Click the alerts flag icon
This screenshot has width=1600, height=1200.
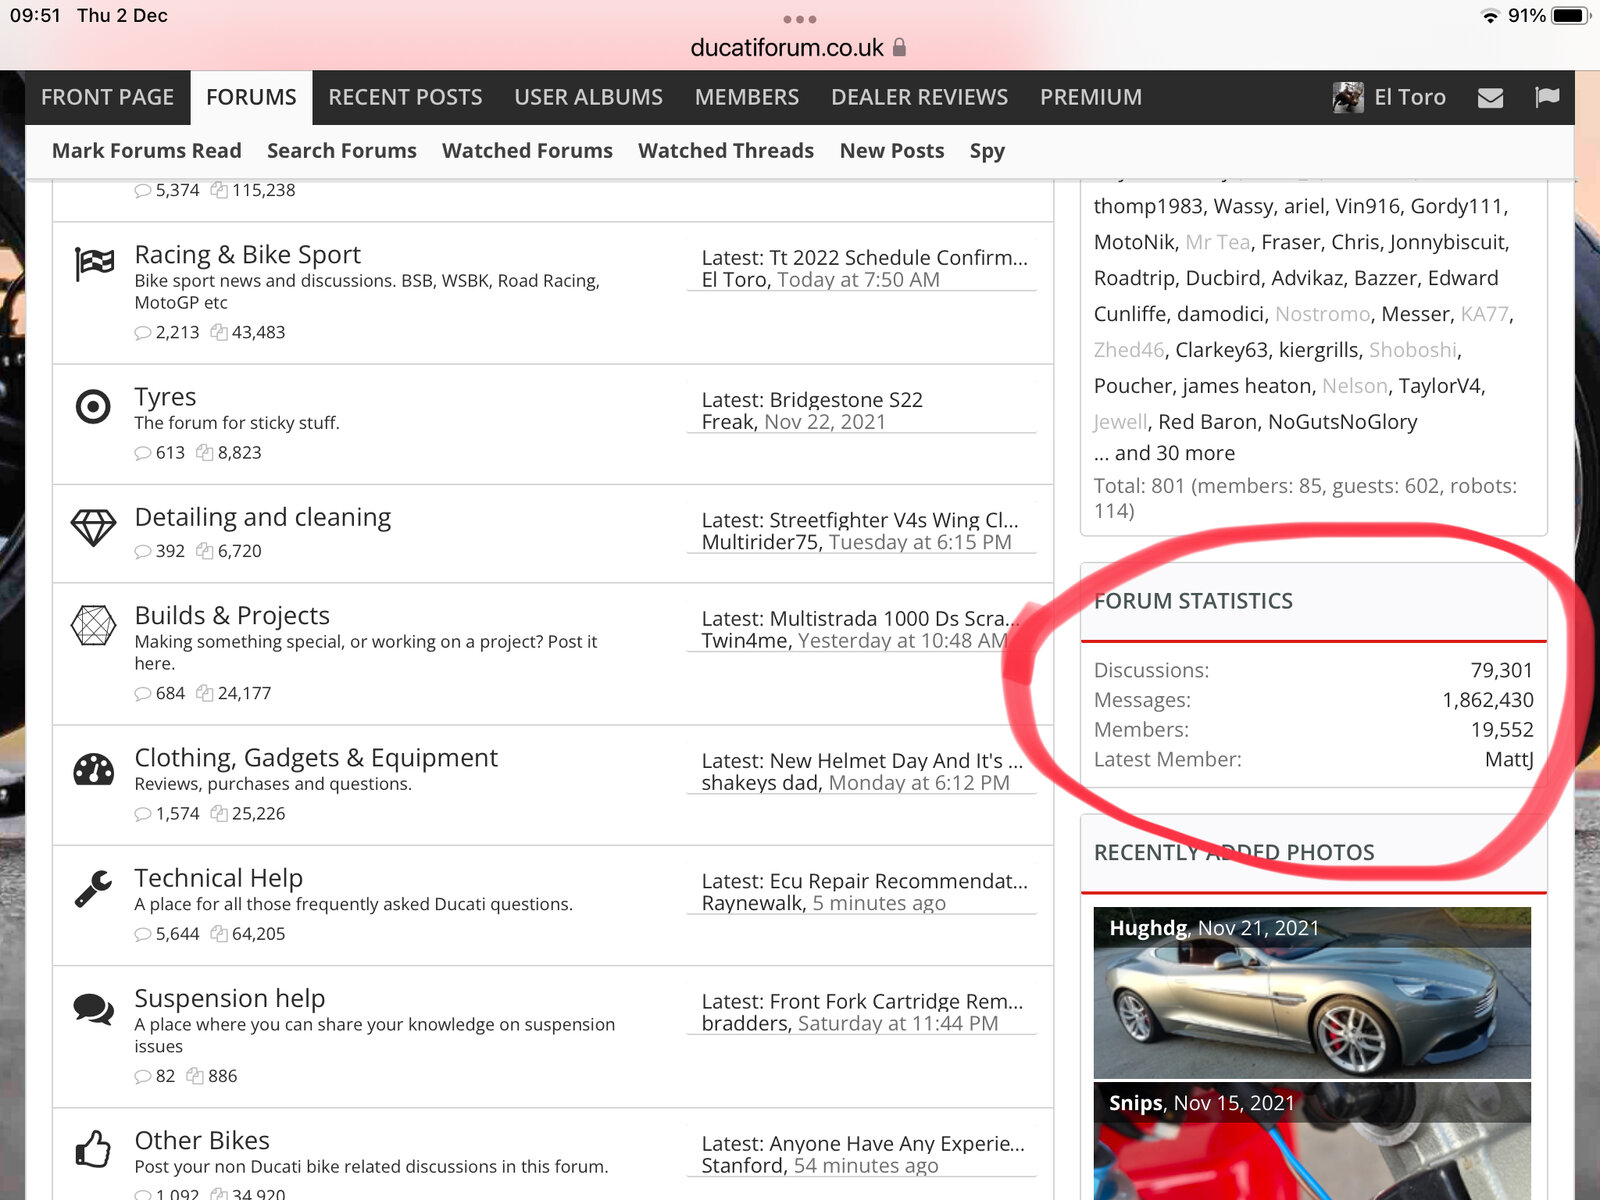pyautogui.click(x=1547, y=97)
